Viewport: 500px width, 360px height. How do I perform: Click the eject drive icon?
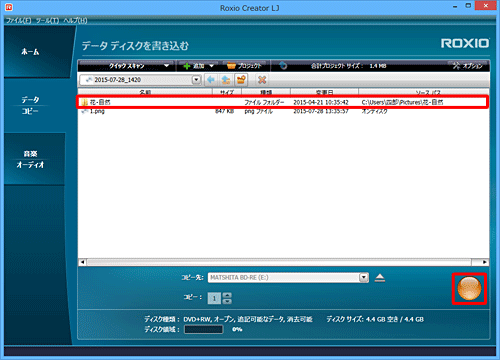380,278
